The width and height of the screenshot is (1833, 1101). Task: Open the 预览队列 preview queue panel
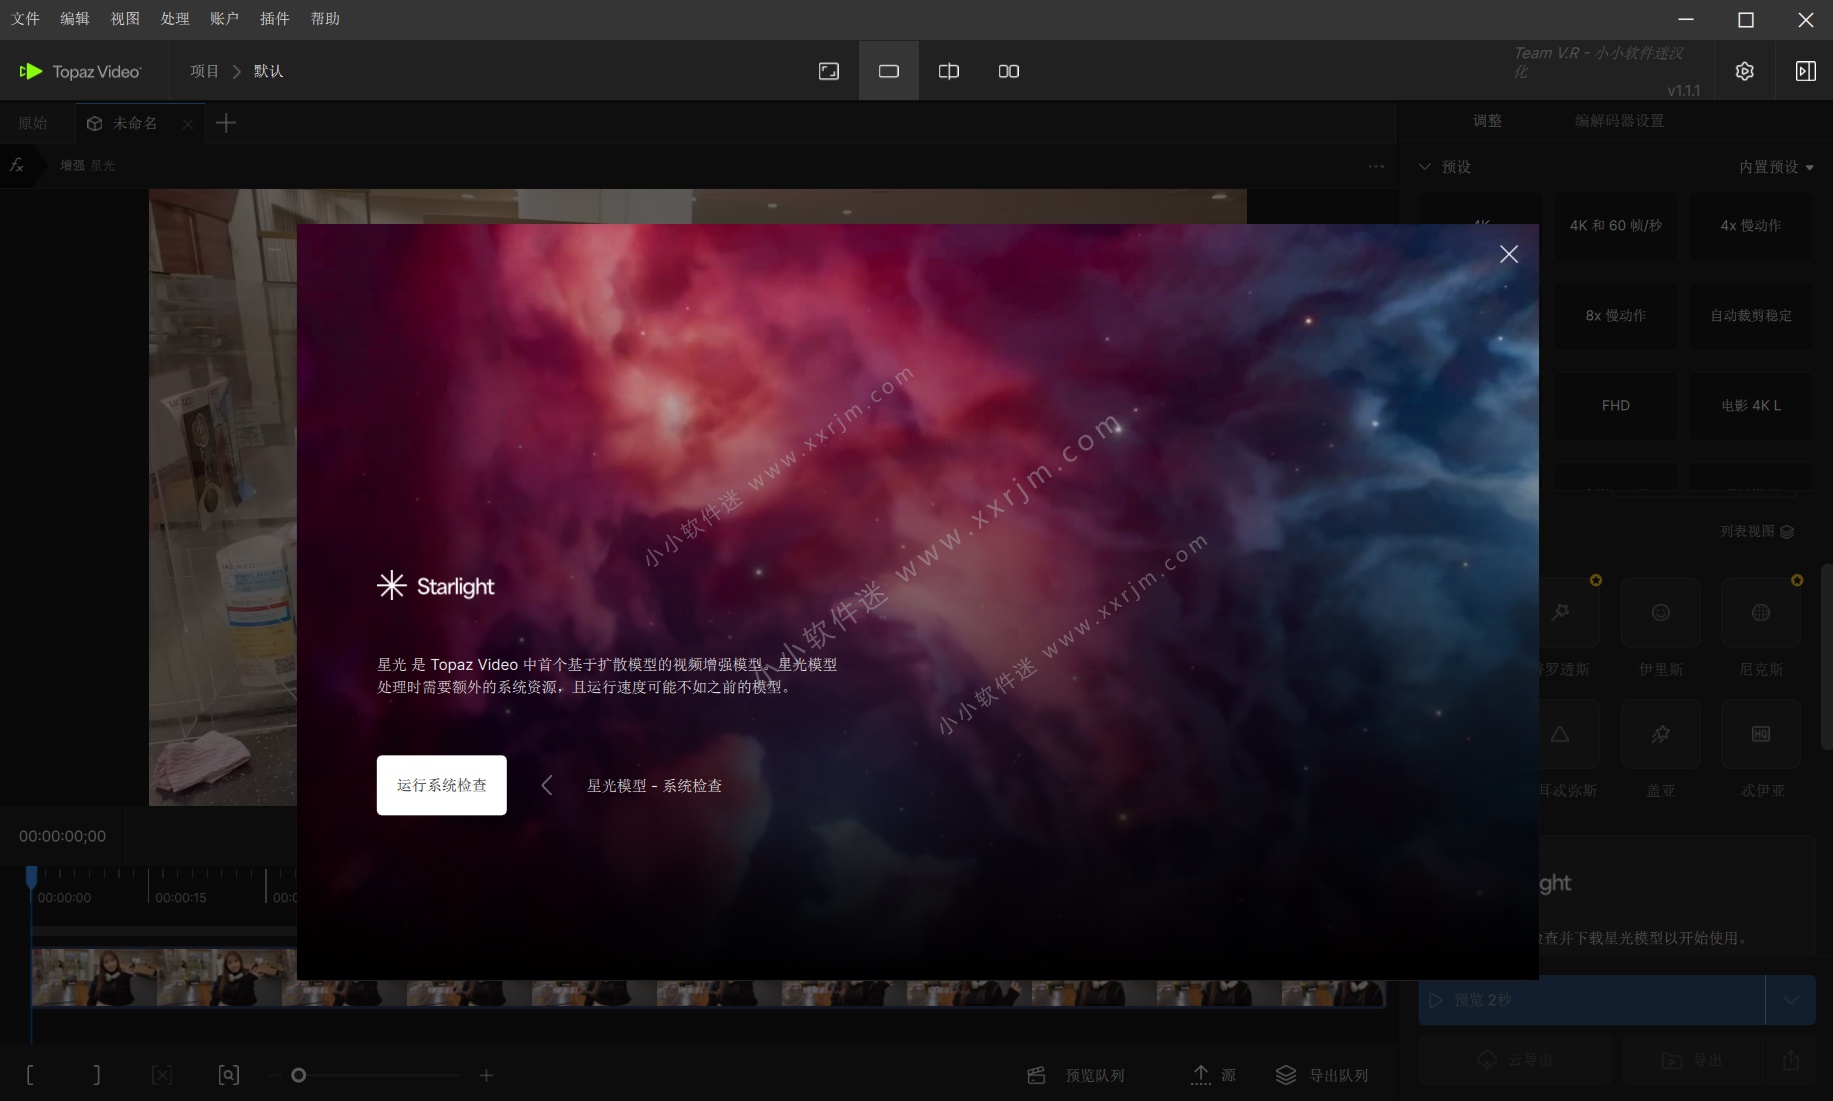tap(1075, 1075)
